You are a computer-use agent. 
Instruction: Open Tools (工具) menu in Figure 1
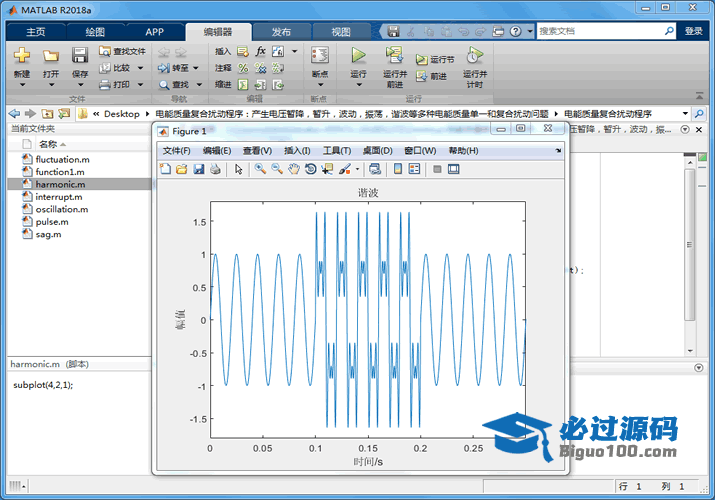[337, 151]
